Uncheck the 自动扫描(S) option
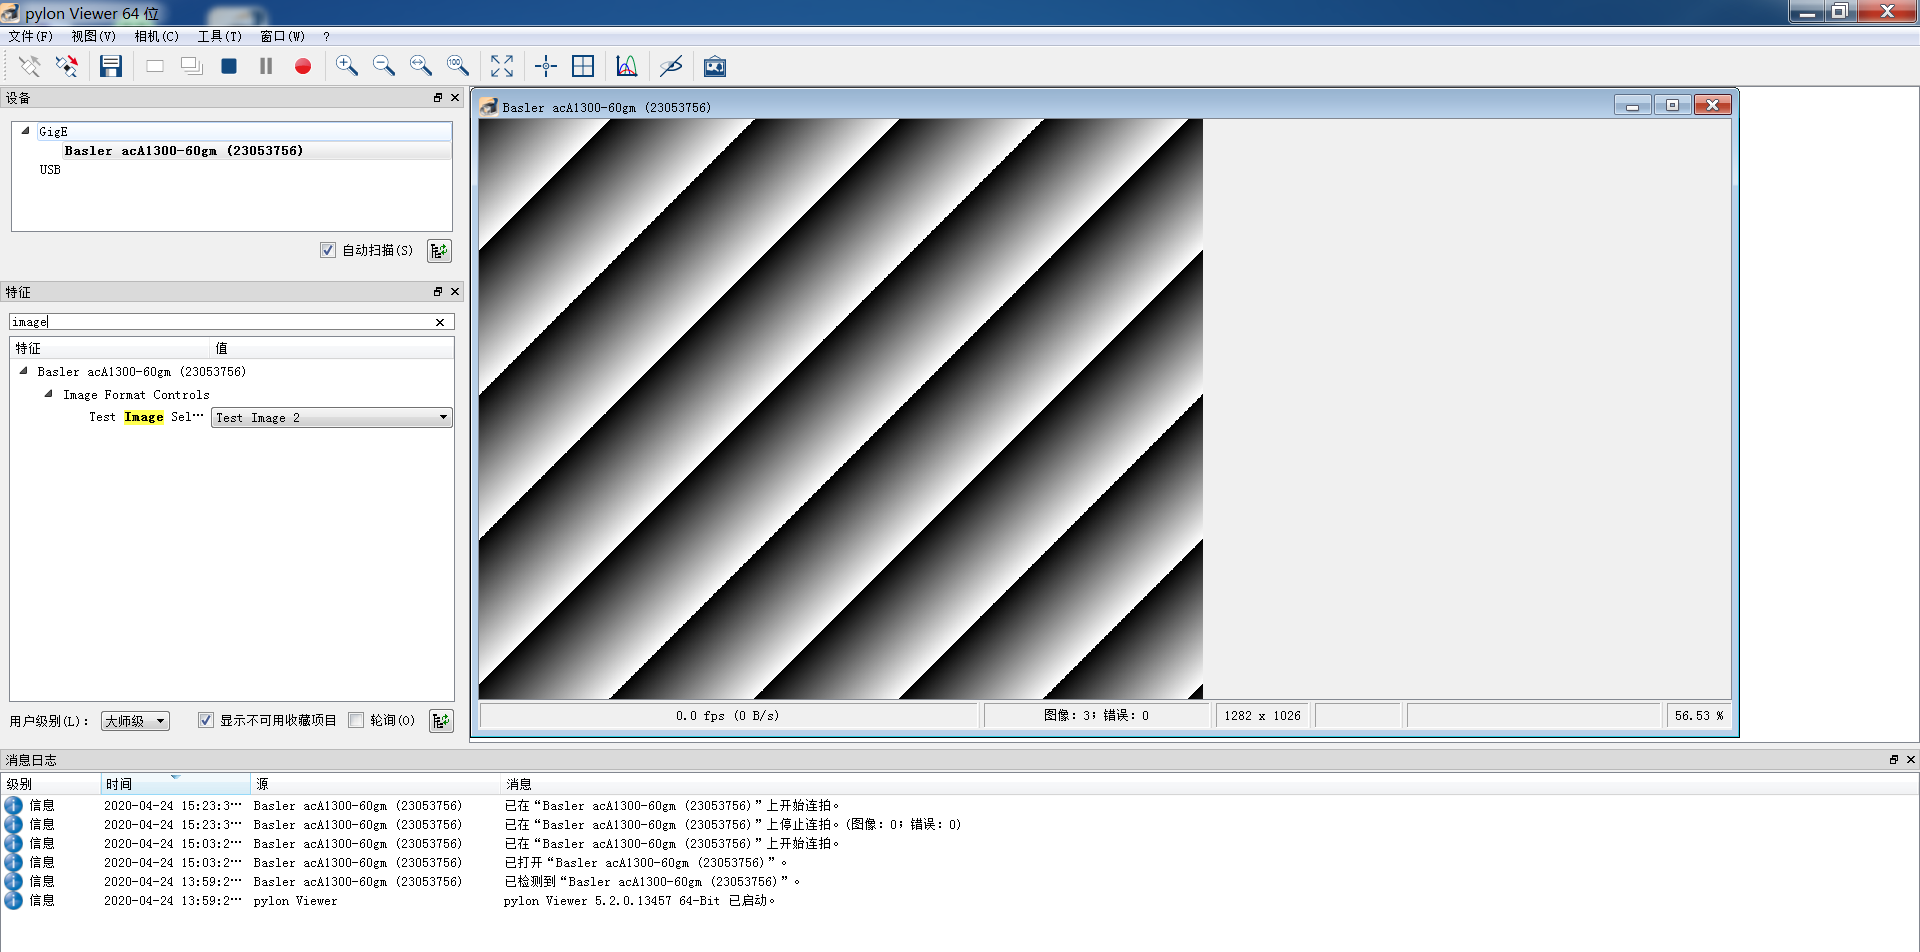The height and width of the screenshot is (952, 1920). (x=327, y=250)
